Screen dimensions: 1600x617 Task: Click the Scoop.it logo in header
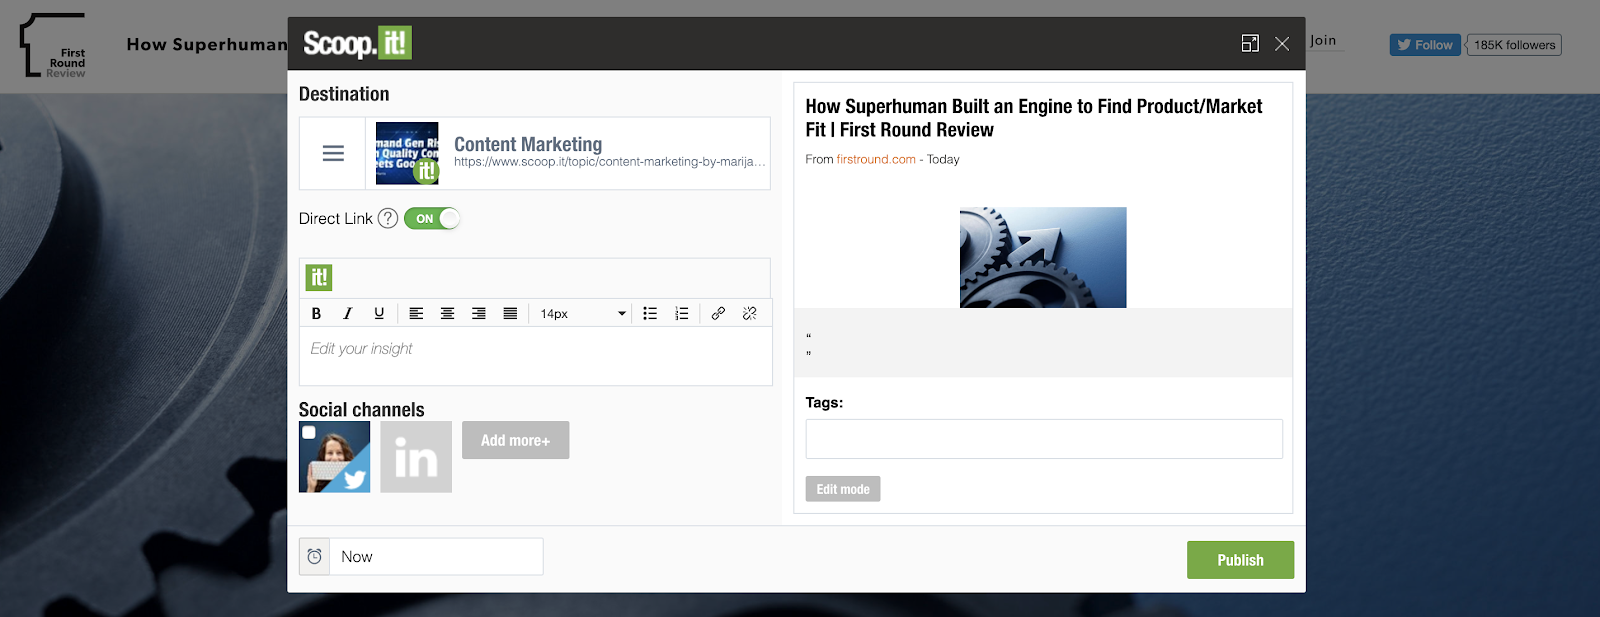[357, 43]
